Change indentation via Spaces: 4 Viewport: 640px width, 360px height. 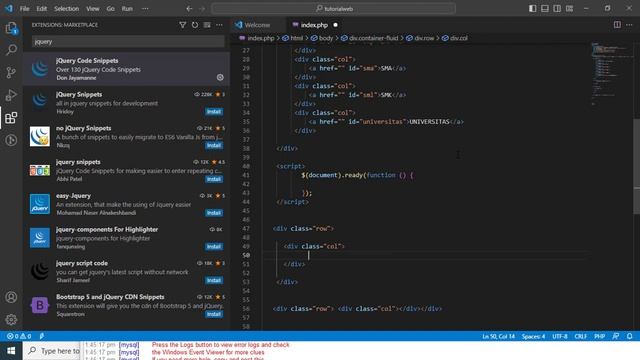533,336
